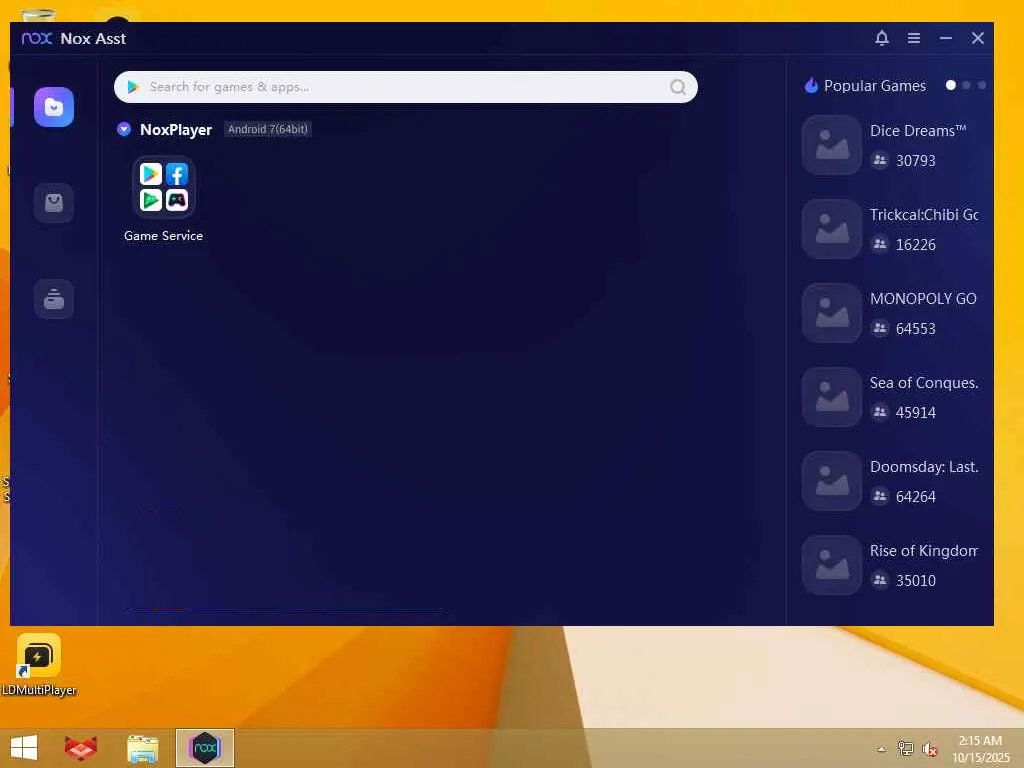Click the 16226 player count
Viewport: 1024px width, 768px height.
pyautogui.click(x=916, y=245)
